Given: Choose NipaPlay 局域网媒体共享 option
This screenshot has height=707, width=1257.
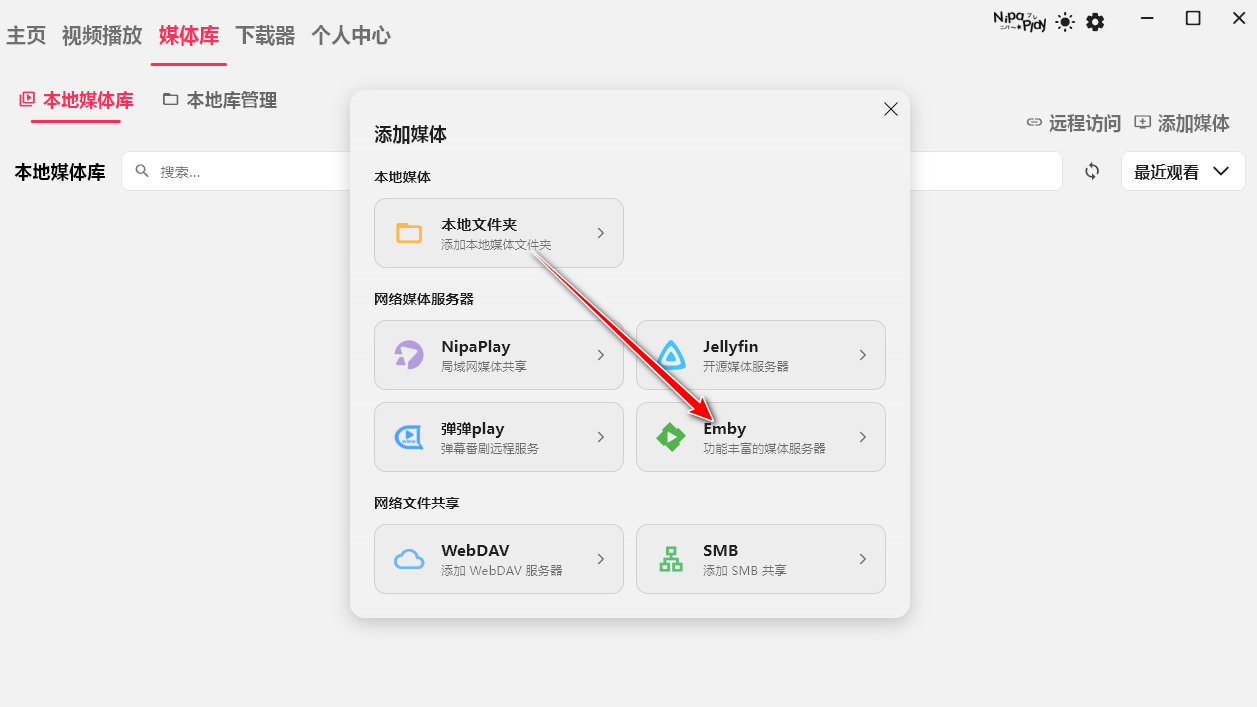Looking at the screenshot, I should point(499,355).
